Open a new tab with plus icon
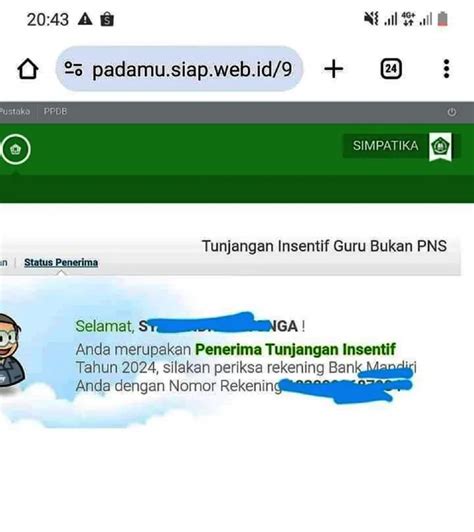The image size is (474, 532). coord(334,69)
